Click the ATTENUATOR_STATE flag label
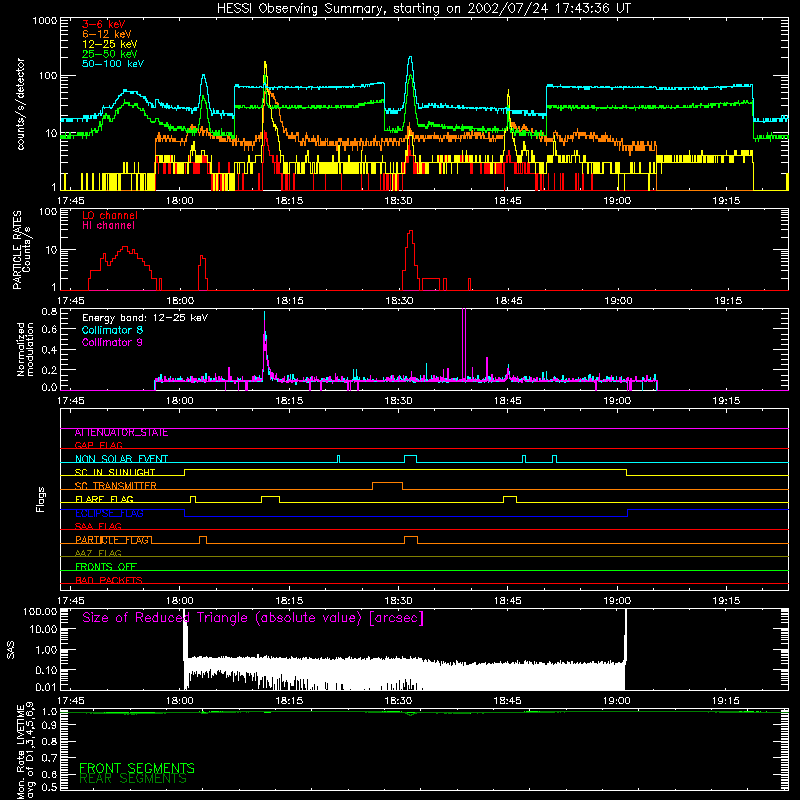 [121, 433]
